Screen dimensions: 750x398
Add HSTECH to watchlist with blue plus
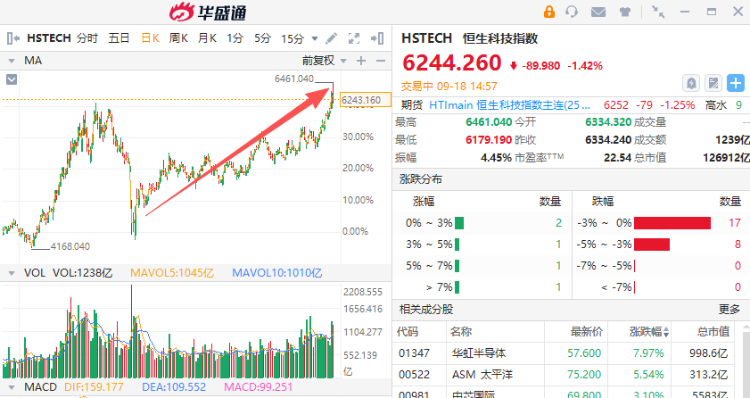coord(736,83)
